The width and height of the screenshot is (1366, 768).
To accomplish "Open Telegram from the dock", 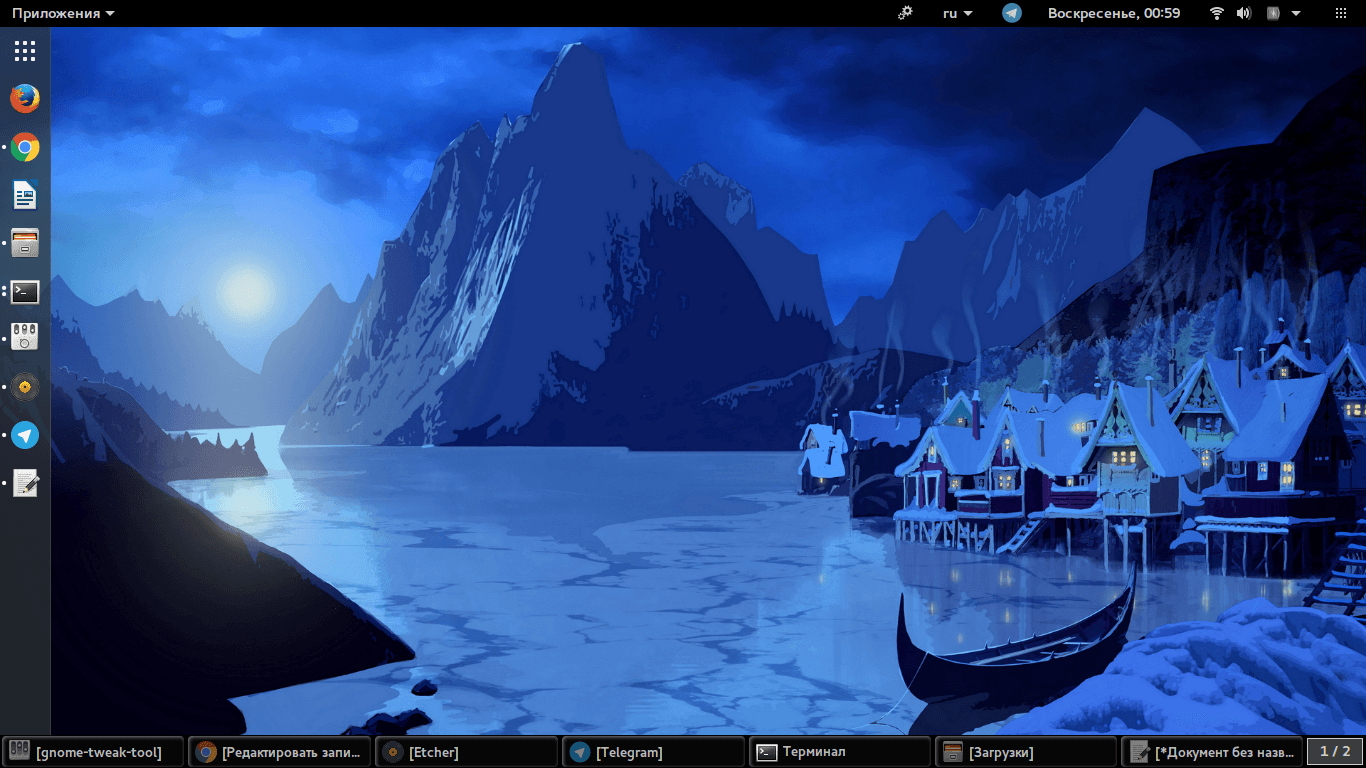I will pyautogui.click(x=25, y=435).
